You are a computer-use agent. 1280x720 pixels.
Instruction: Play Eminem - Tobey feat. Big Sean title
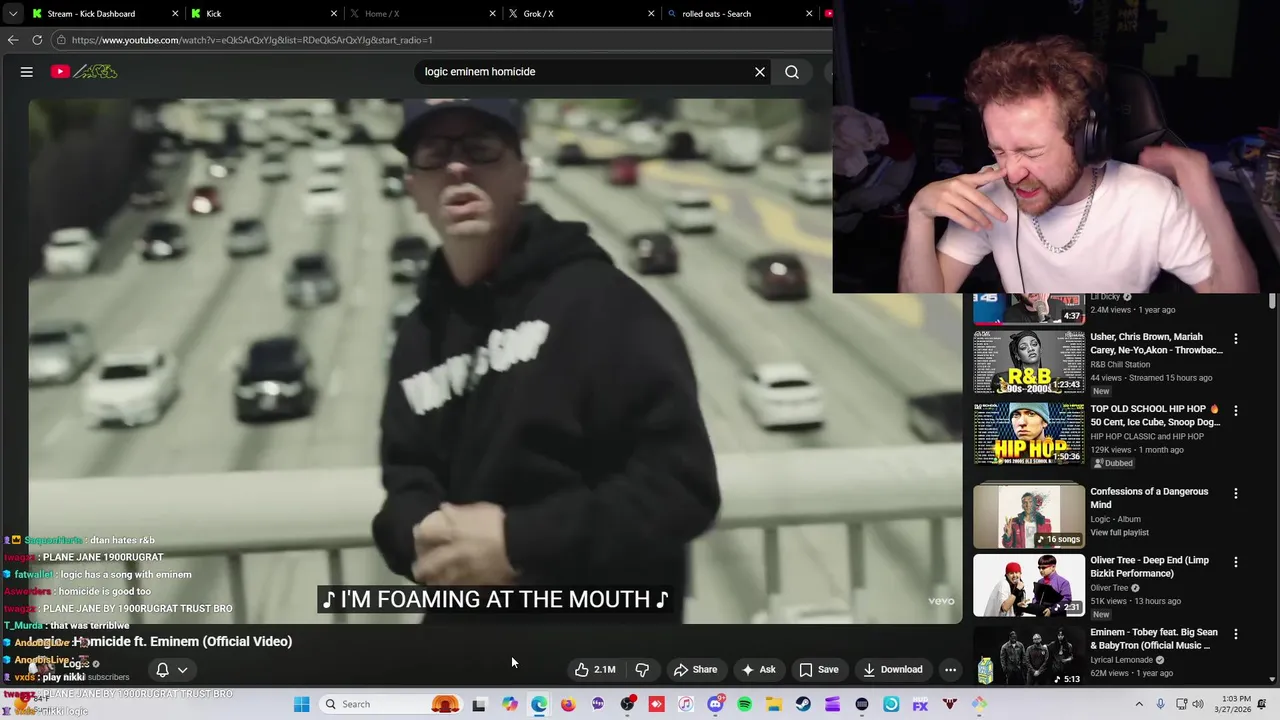(x=1154, y=639)
